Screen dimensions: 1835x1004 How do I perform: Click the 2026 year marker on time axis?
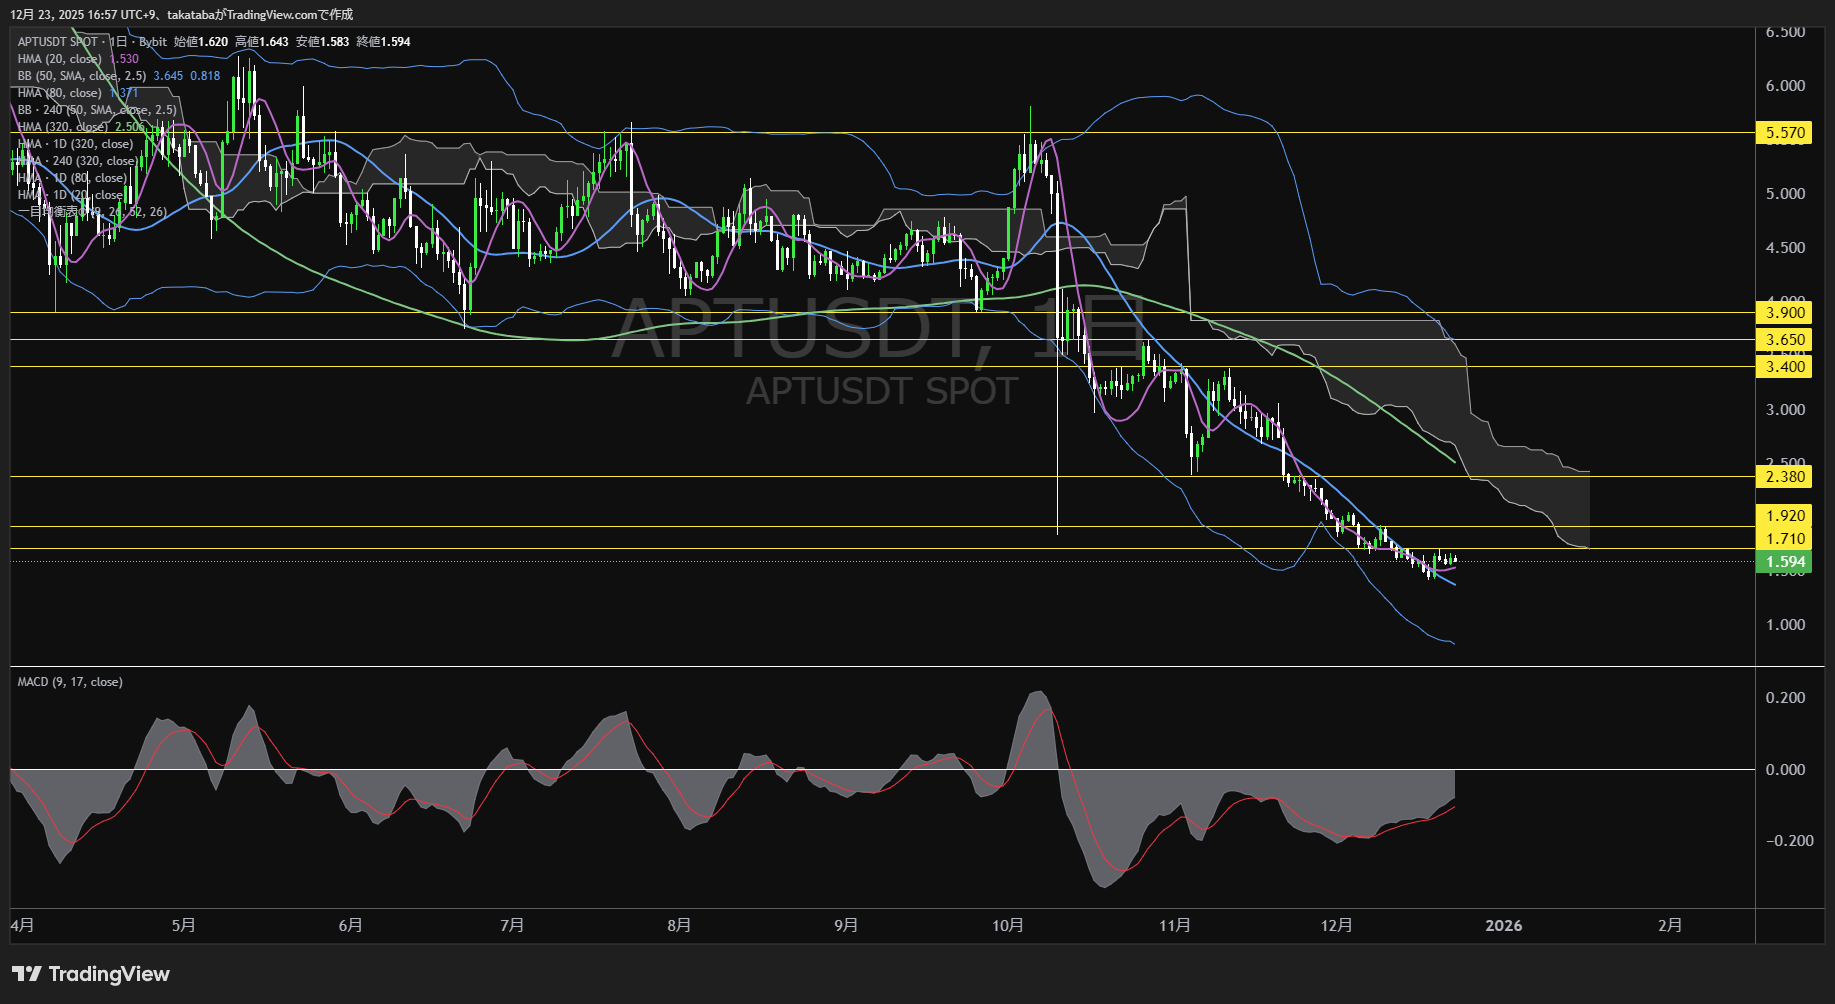(1503, 926)
